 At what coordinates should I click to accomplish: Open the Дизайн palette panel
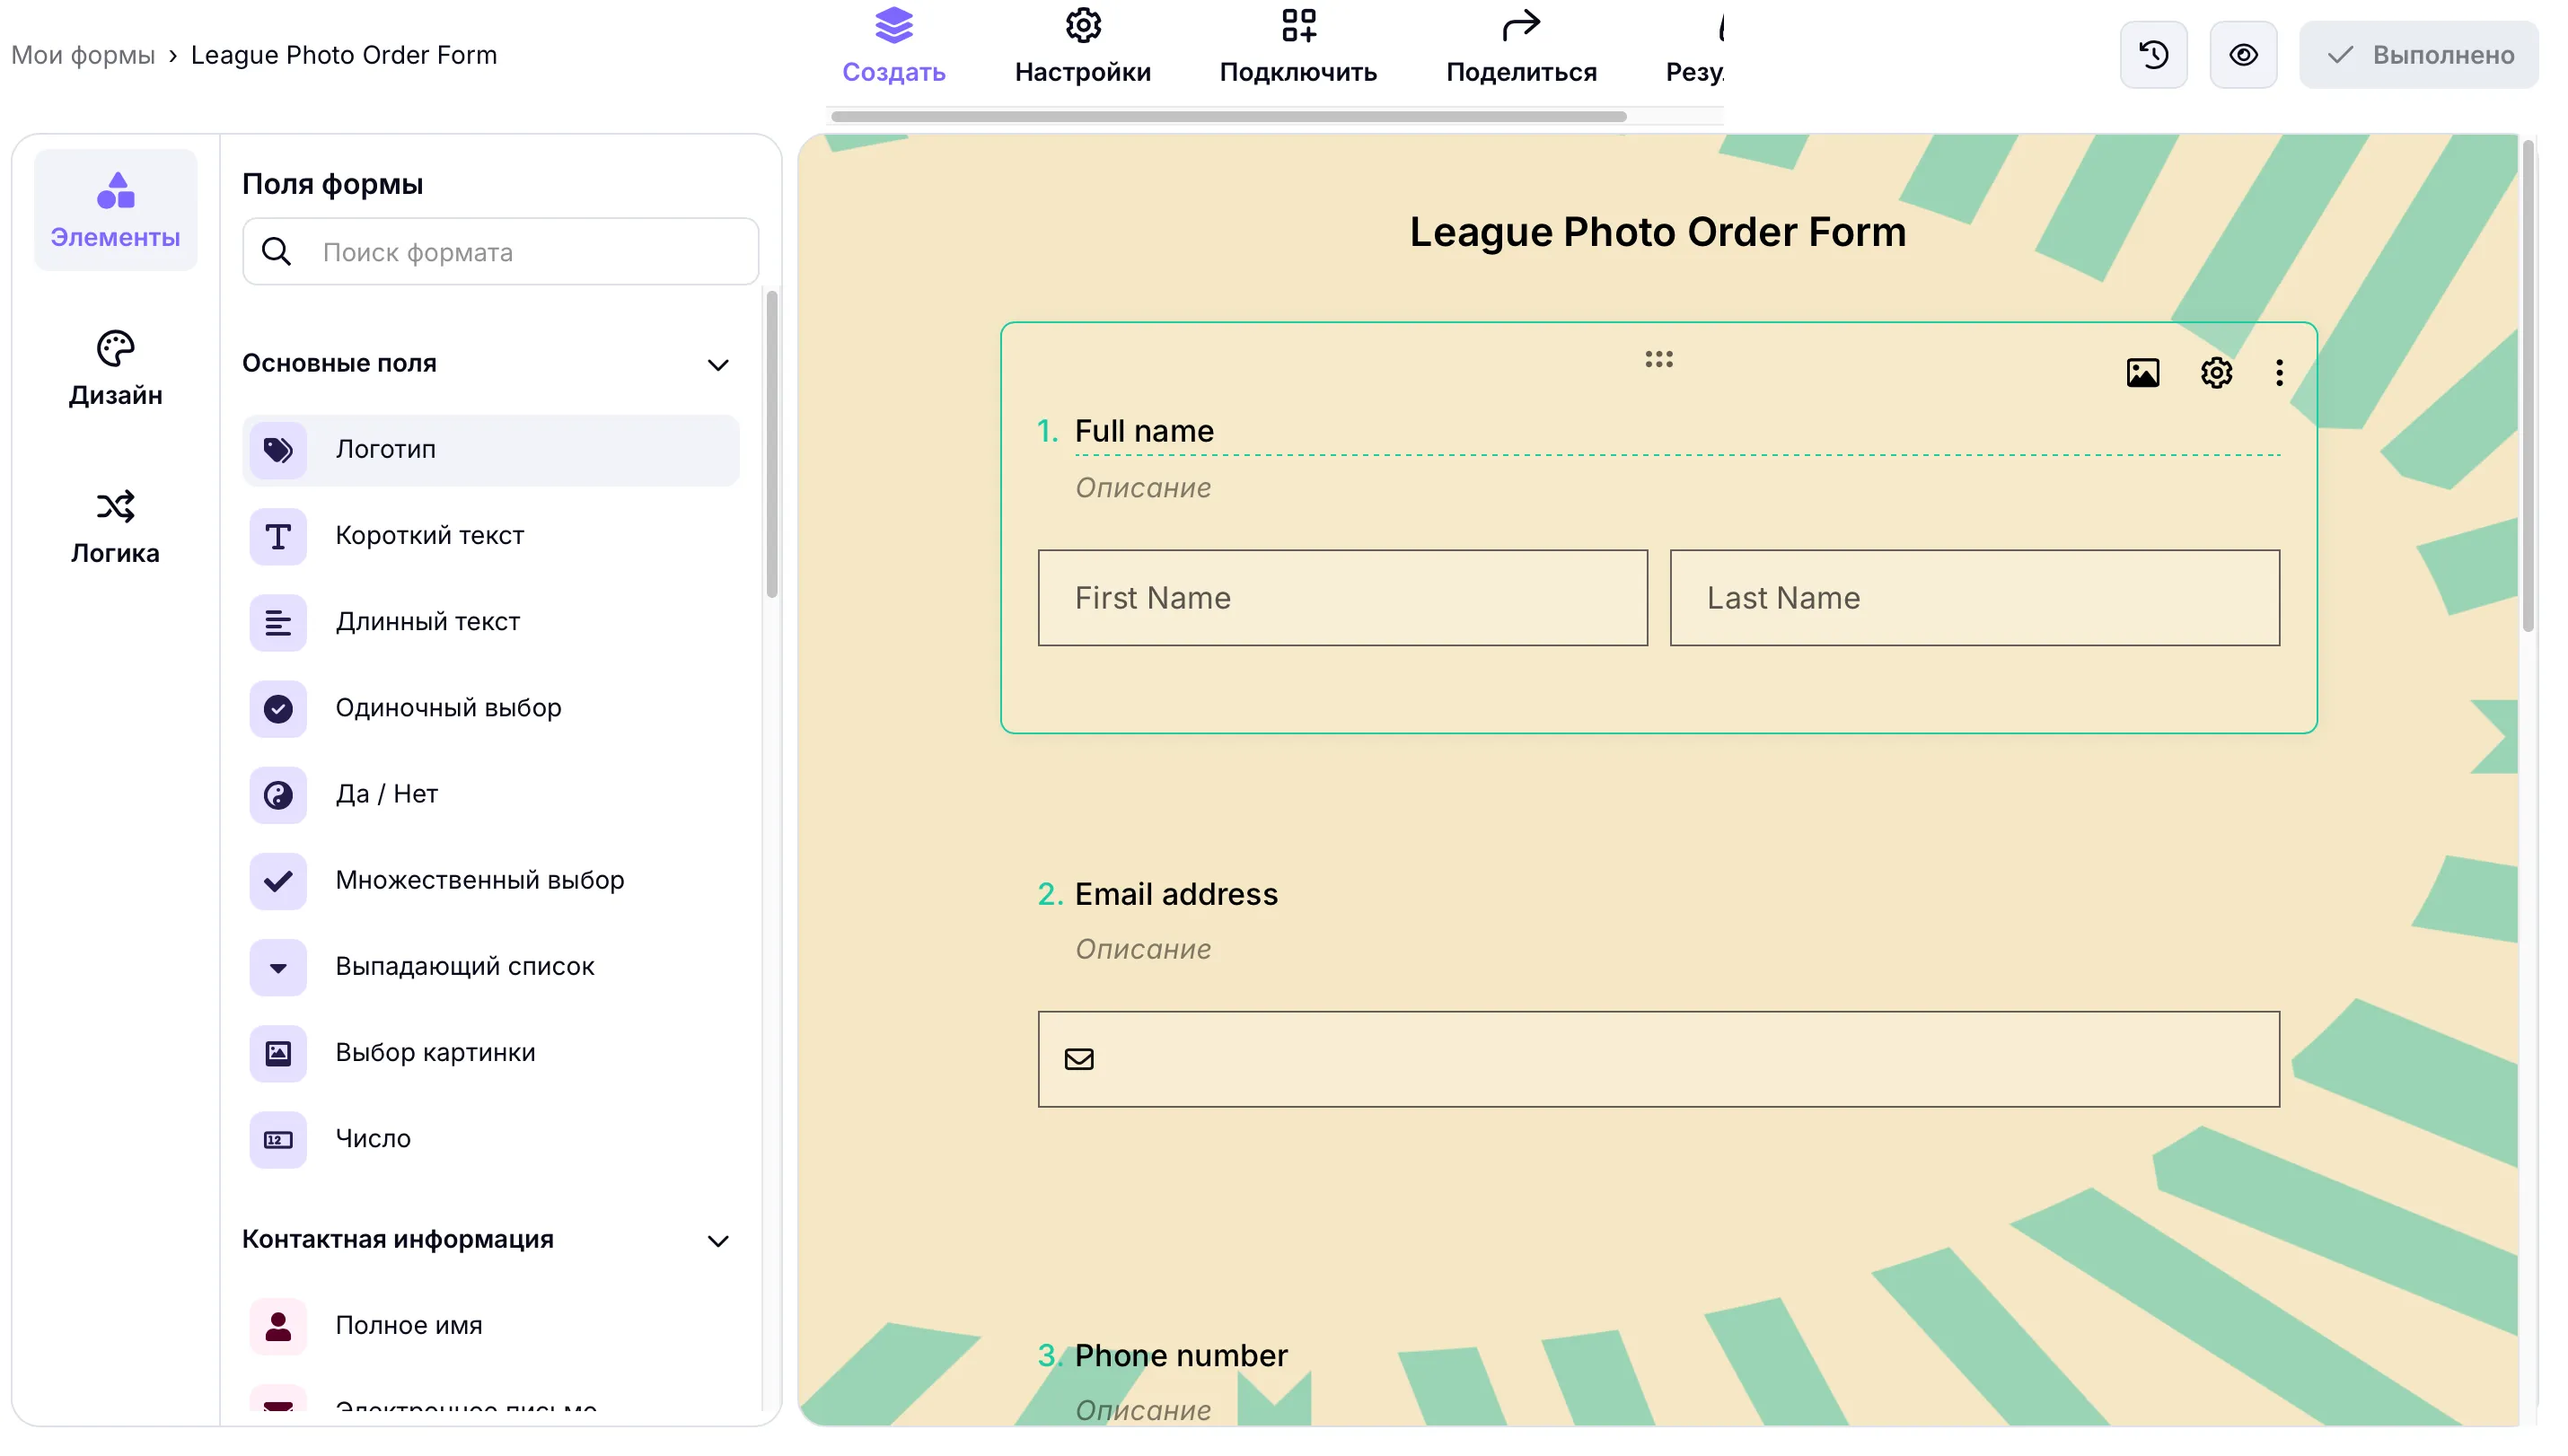coord(115,369)
